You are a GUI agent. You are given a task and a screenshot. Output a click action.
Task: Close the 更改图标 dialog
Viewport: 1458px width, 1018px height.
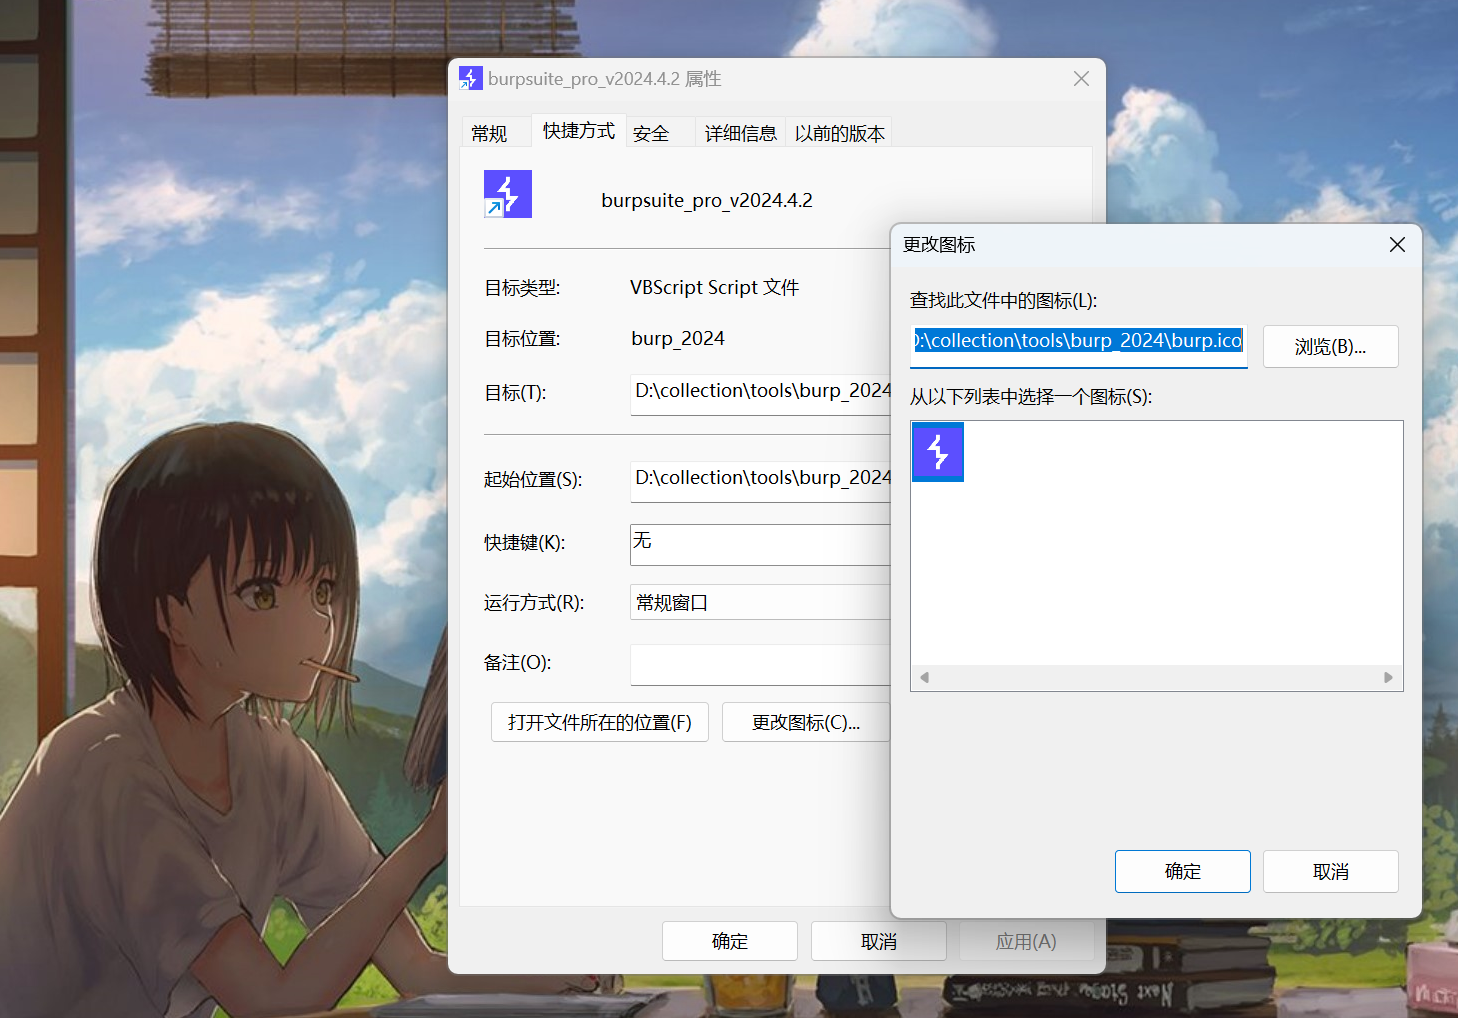(1397, 245)
